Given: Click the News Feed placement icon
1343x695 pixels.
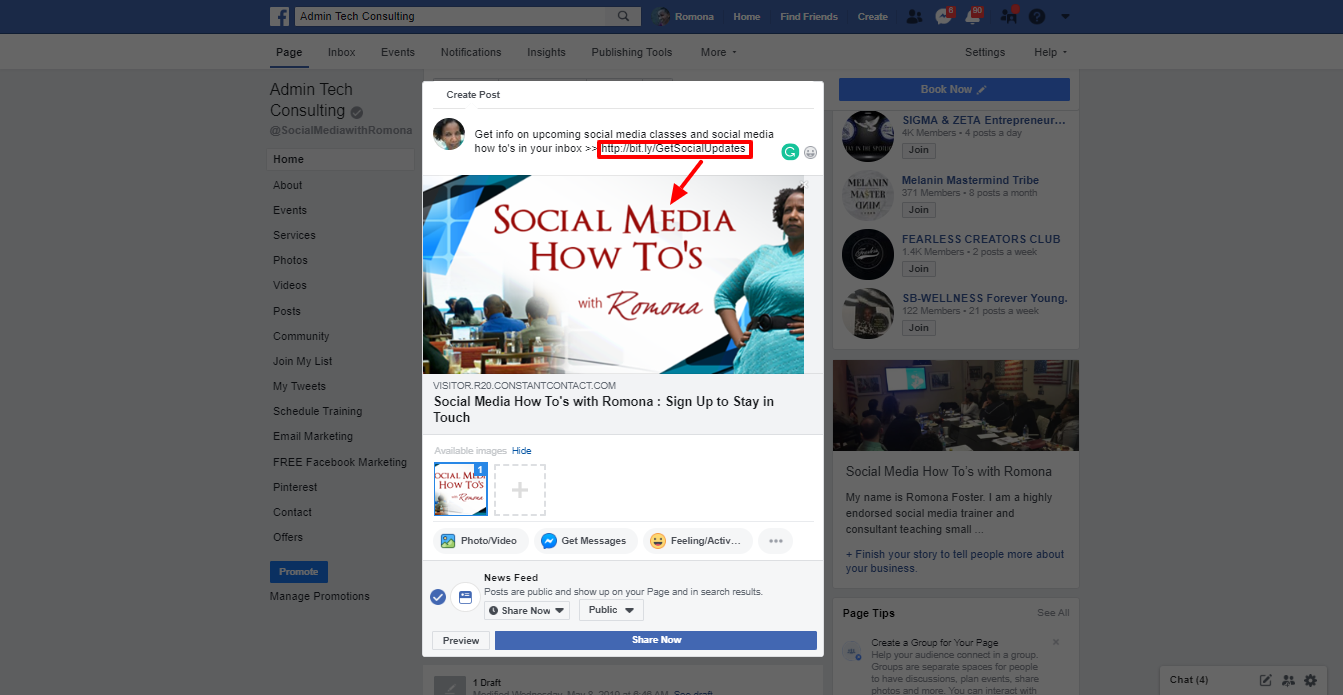Looking at the screenshot, I should tap(465, 597).
